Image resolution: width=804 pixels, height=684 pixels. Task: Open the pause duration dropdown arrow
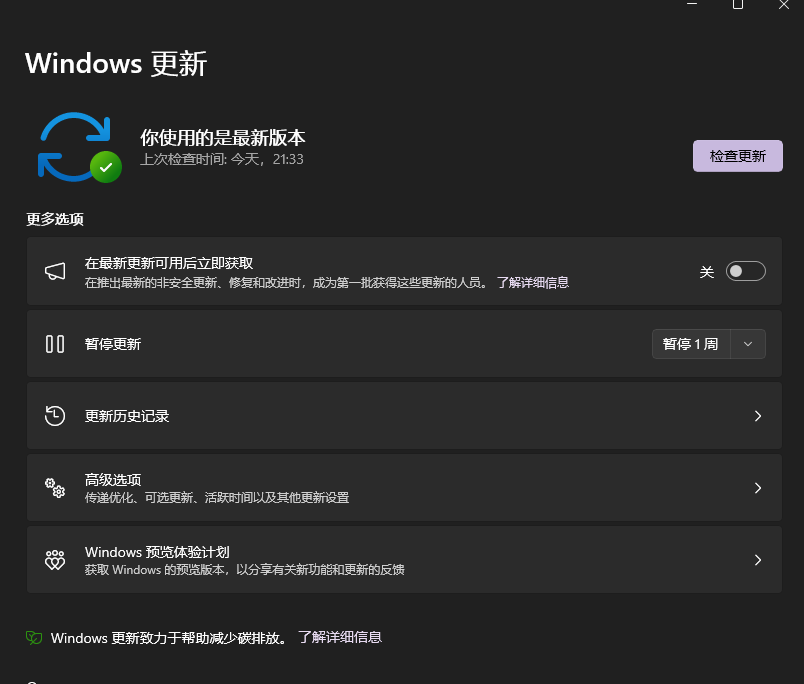[x=748, y=344]
